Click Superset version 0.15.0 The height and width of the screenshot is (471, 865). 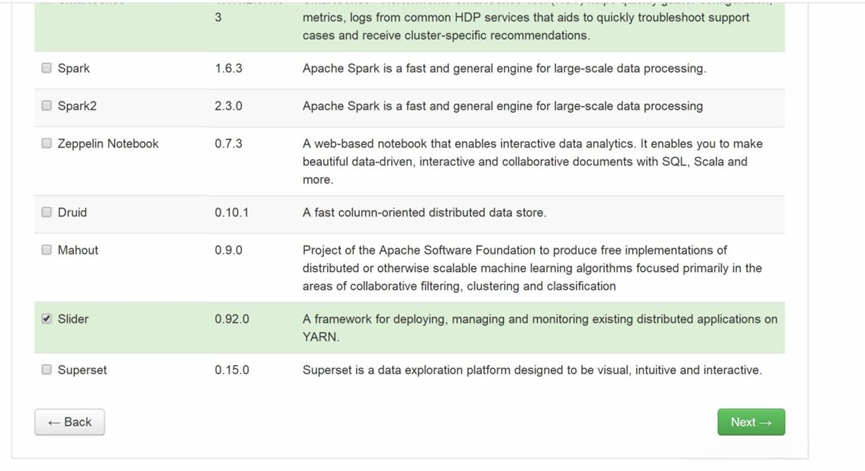pyautogui.click(x=232, y=370)
